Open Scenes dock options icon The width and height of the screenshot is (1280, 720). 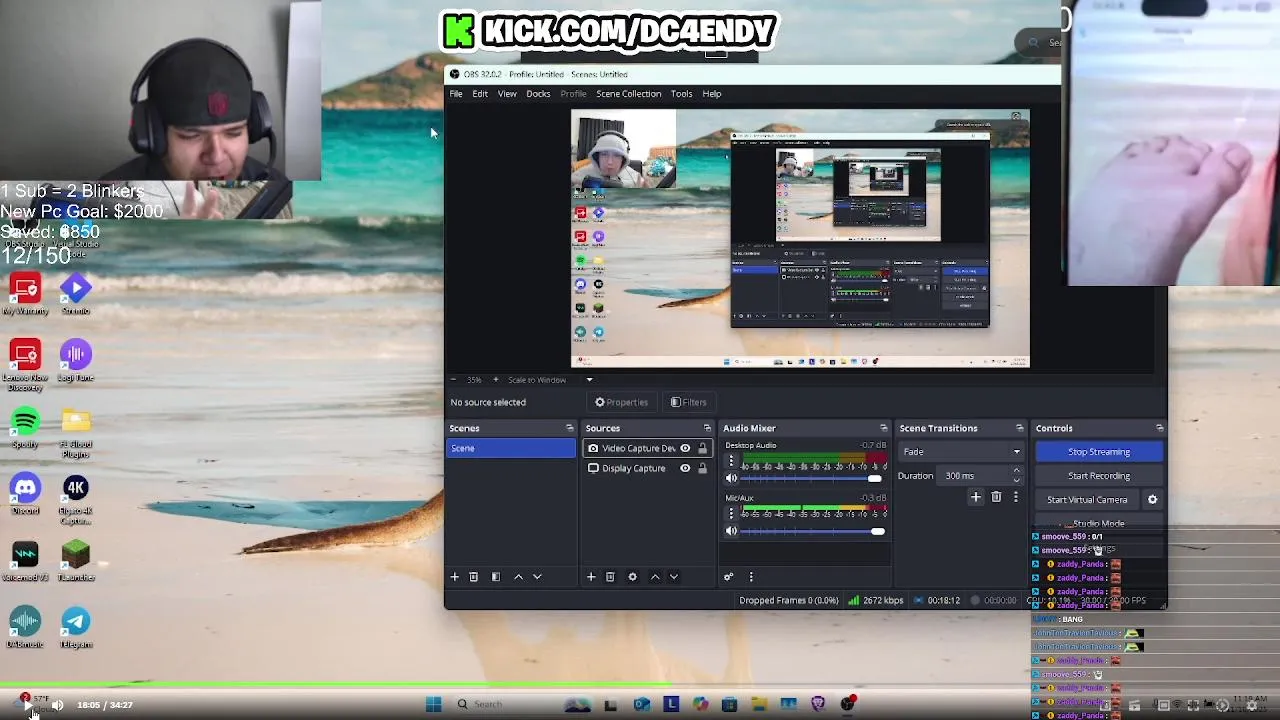tap(569, 428)
